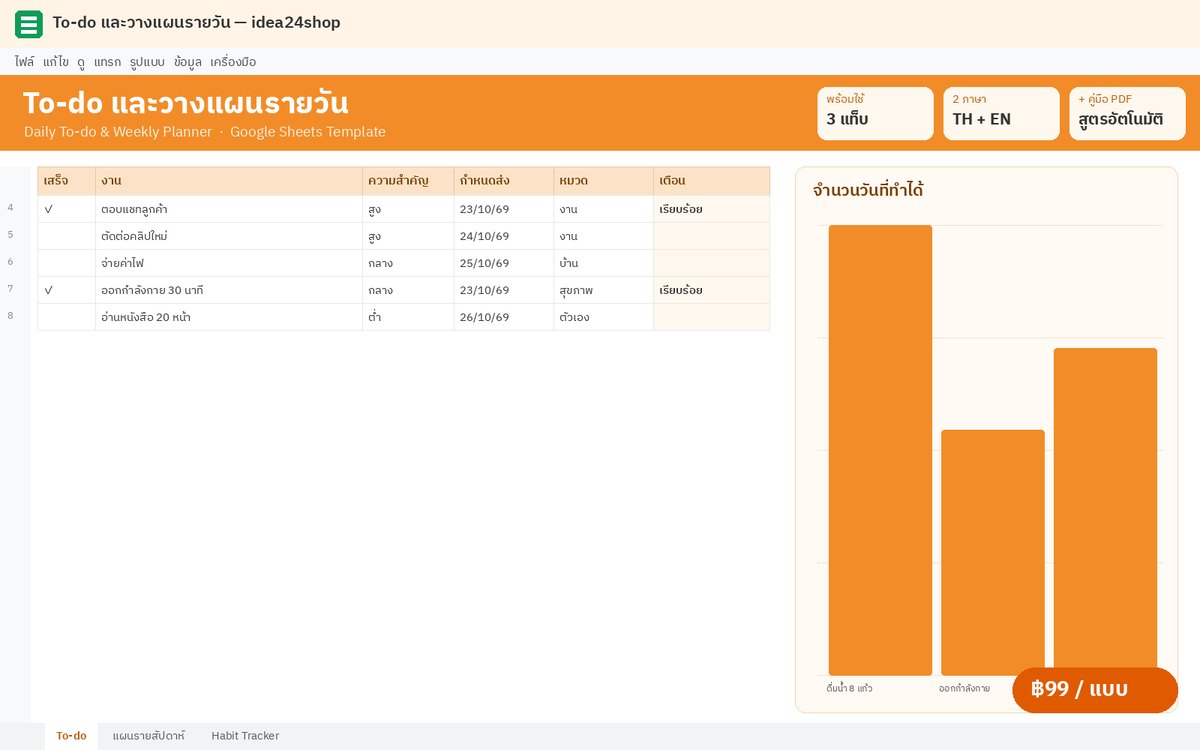Select the due date of ตอบแชทลูกค้า
The height and width of the screenshot is (750, 1200).
click(504, 209)
